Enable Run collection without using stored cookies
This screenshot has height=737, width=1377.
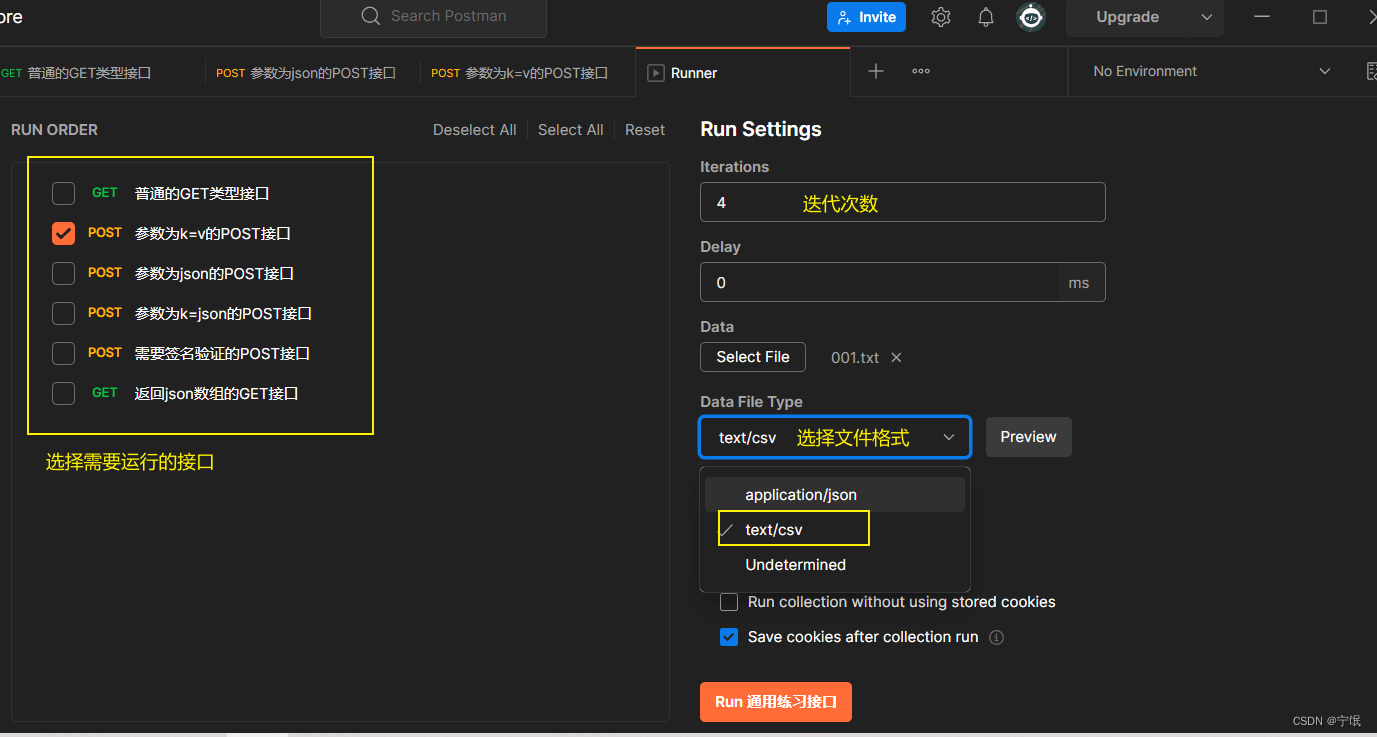(x=729, y=602)
